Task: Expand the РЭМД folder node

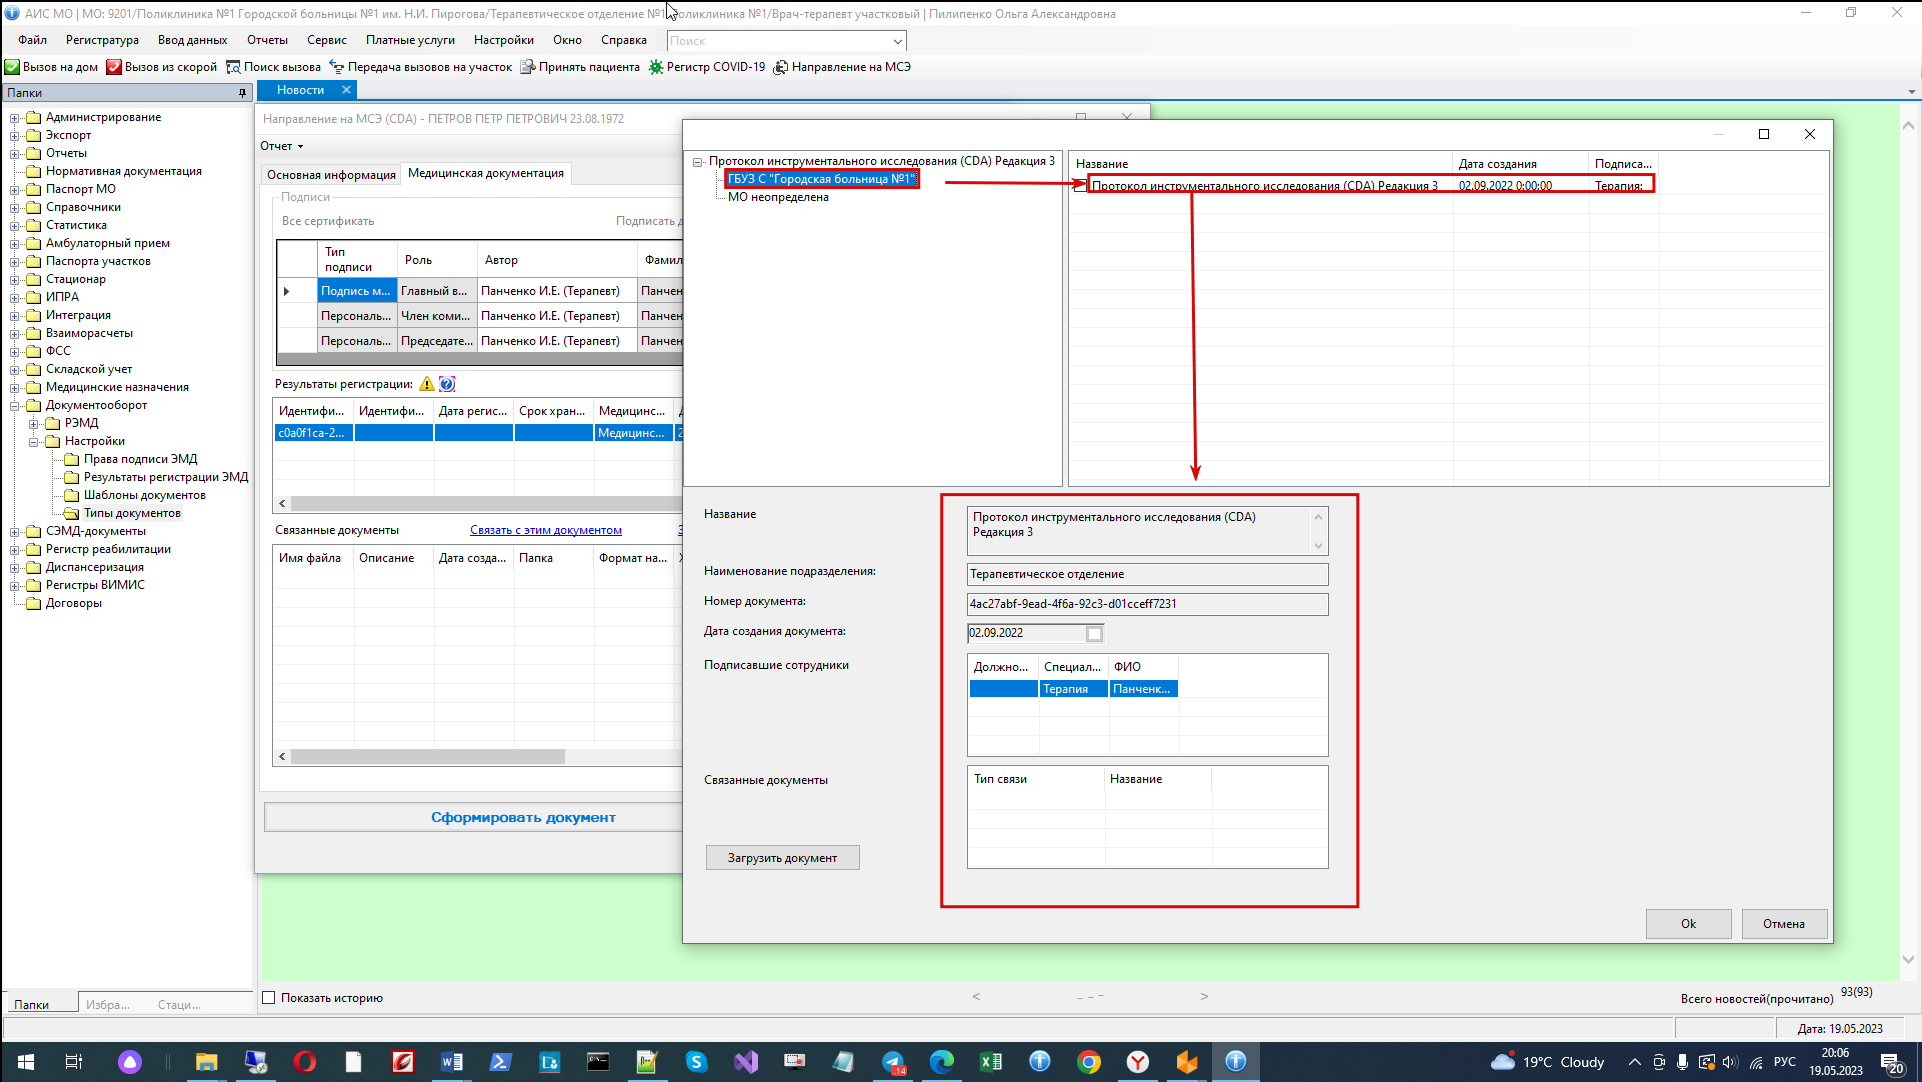Action: [34, 424]
